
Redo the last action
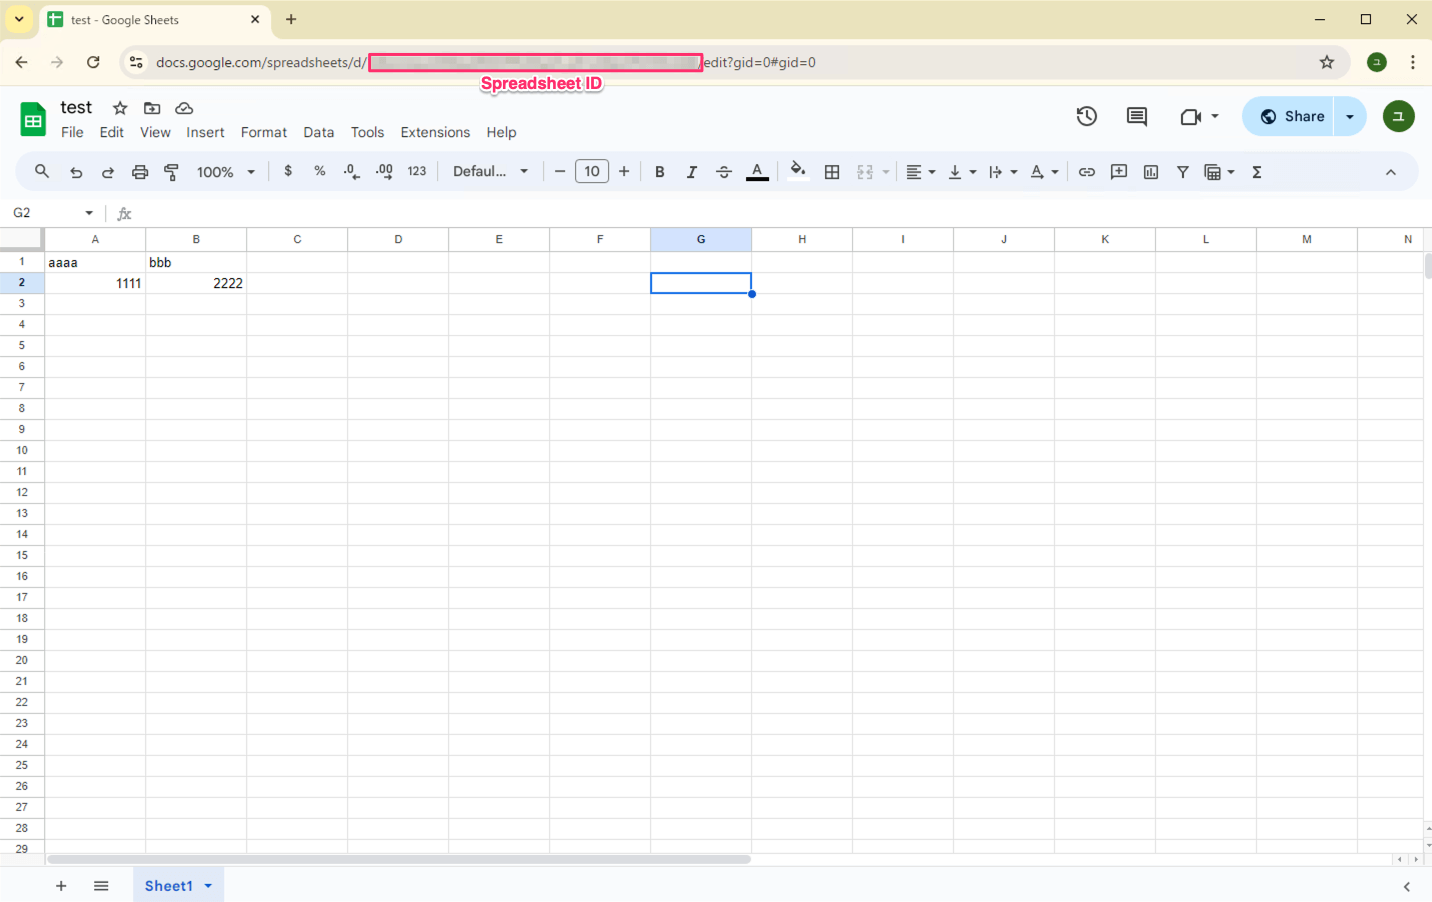click(108, 172)
